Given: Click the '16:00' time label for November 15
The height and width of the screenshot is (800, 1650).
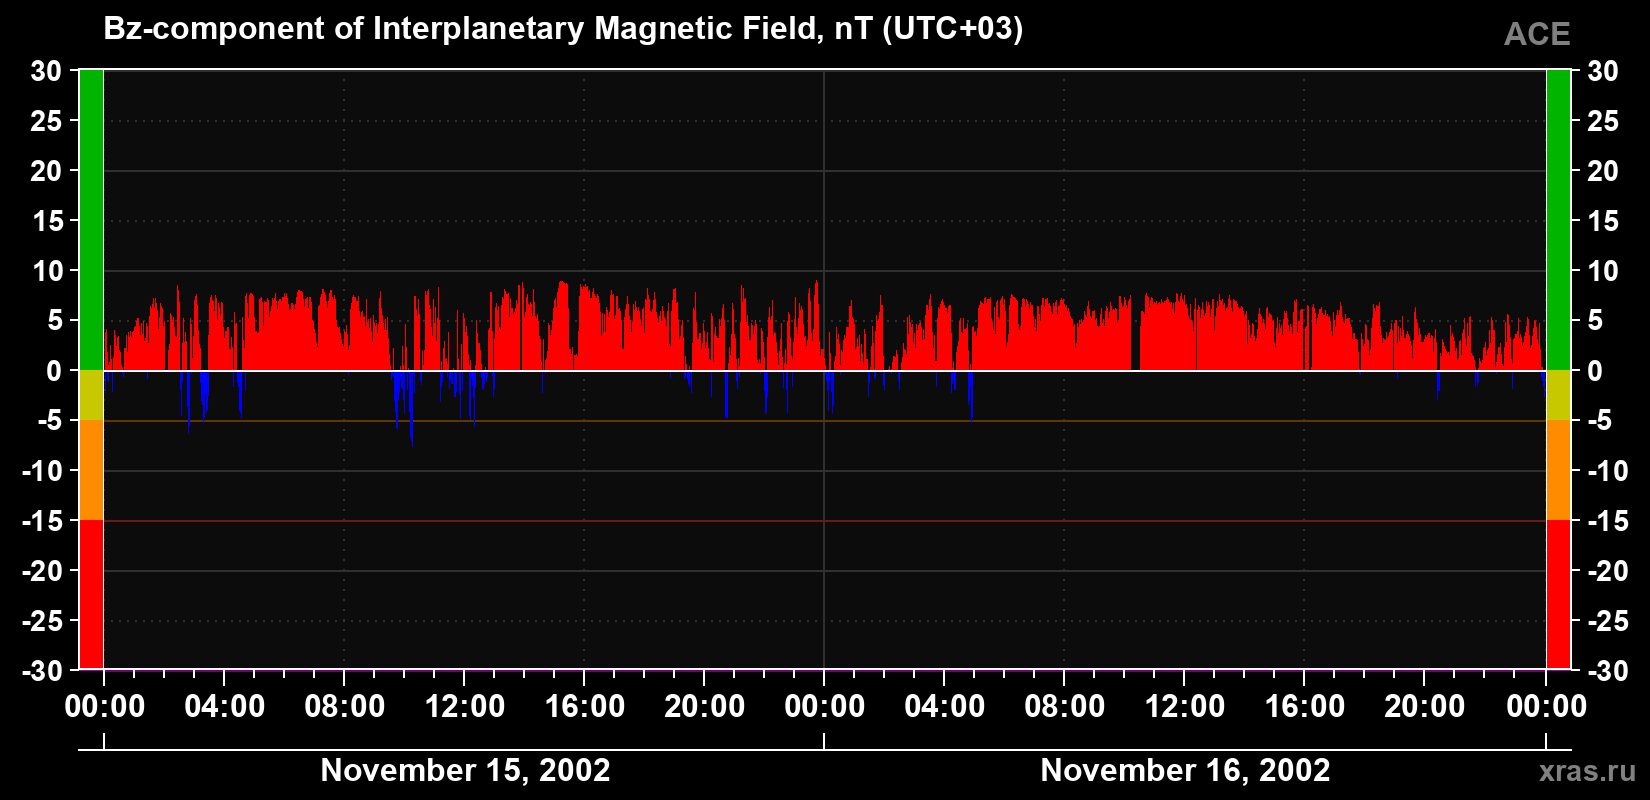Looking at the screenshot, I should tap(585, 707).
